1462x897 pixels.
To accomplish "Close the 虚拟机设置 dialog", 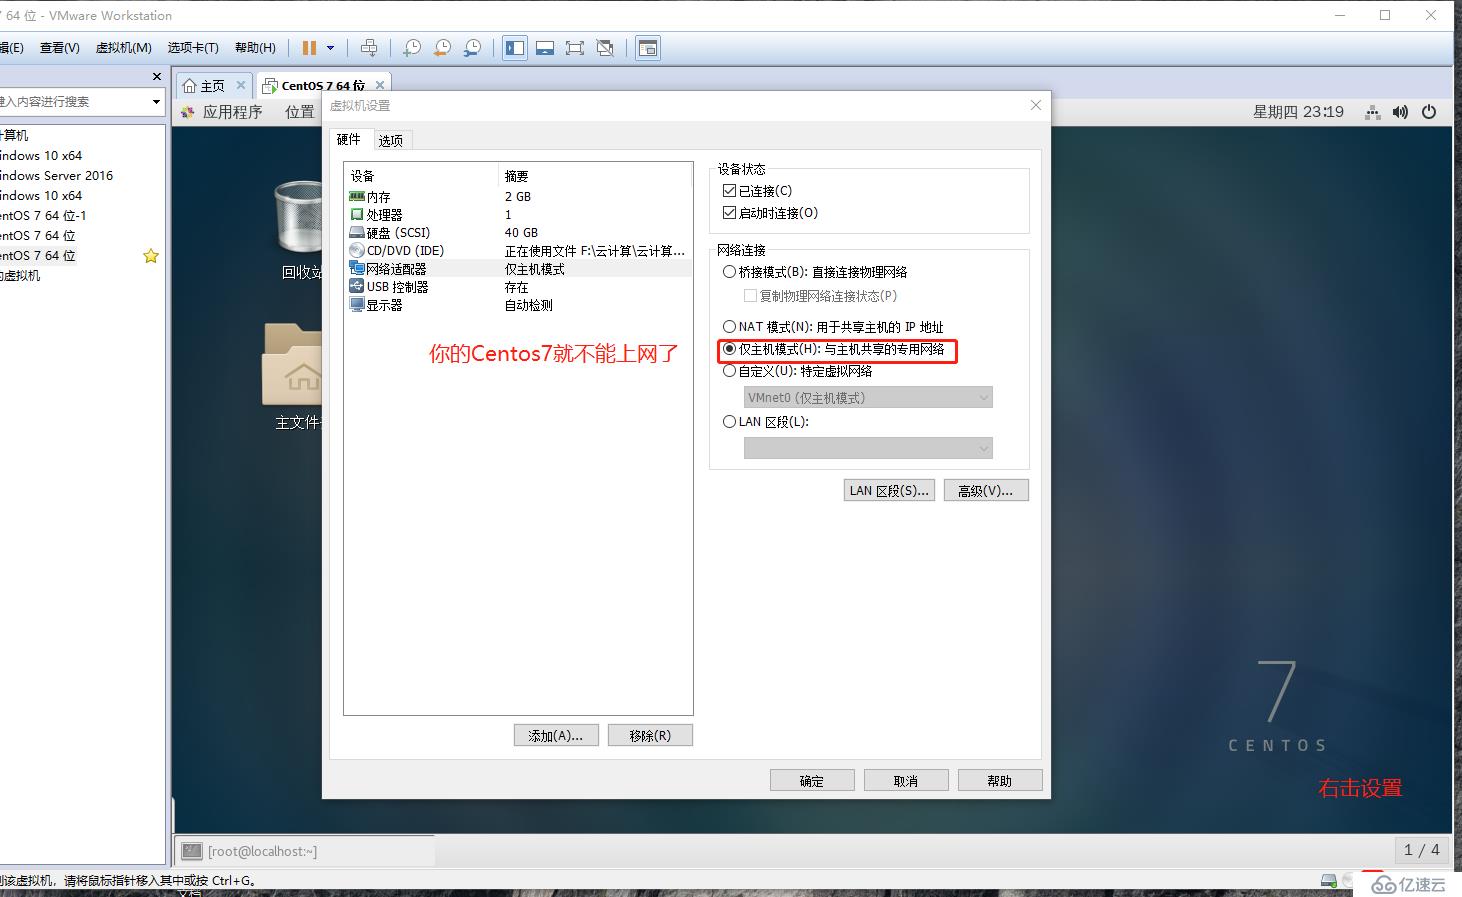I will pyautogui.click(x=1036, y=105).
